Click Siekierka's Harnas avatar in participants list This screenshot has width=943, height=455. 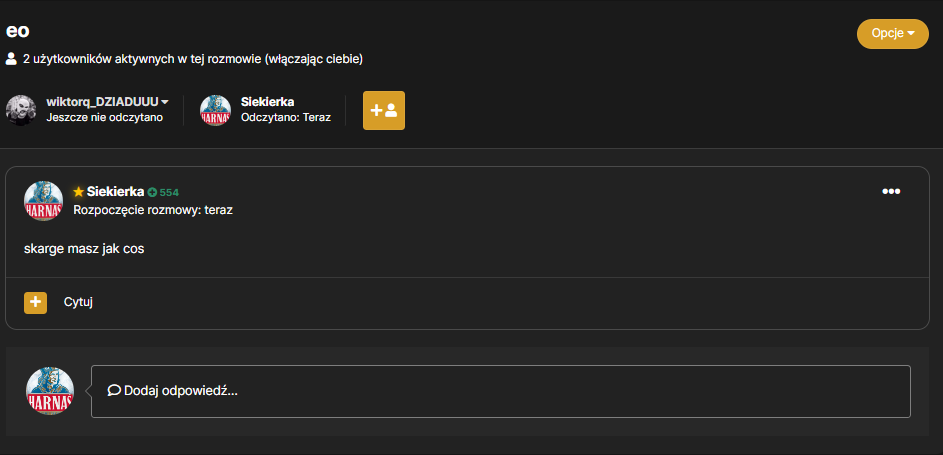click(x=215, y=110)
